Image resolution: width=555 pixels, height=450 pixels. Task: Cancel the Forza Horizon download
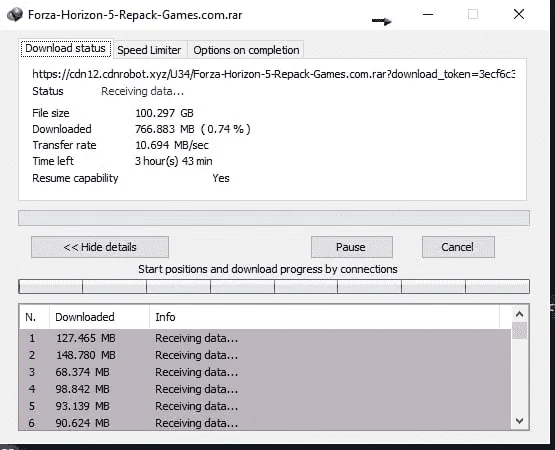458,247
